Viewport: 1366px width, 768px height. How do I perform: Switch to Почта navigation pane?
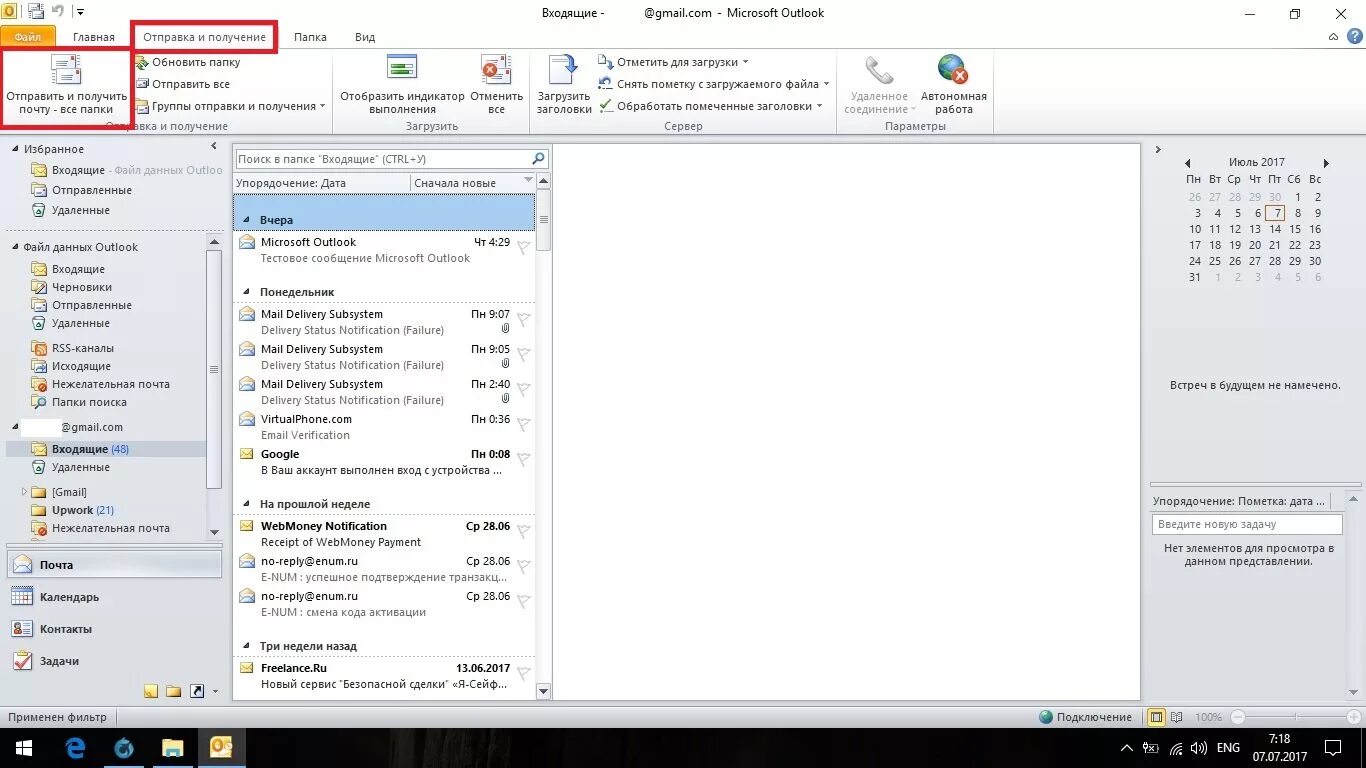point(114,565)
